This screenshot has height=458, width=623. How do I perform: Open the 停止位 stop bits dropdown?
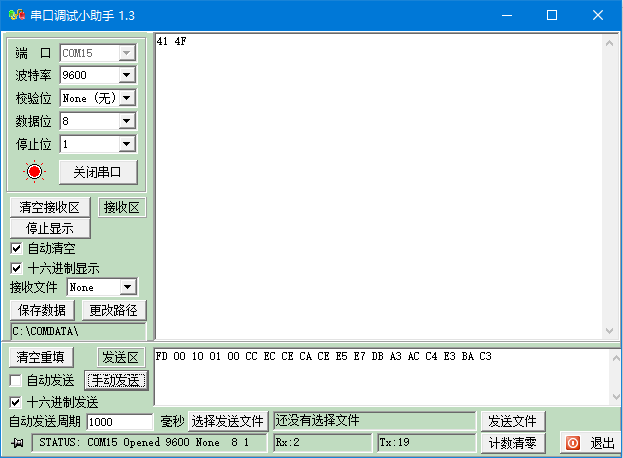(x=127, y=144)
